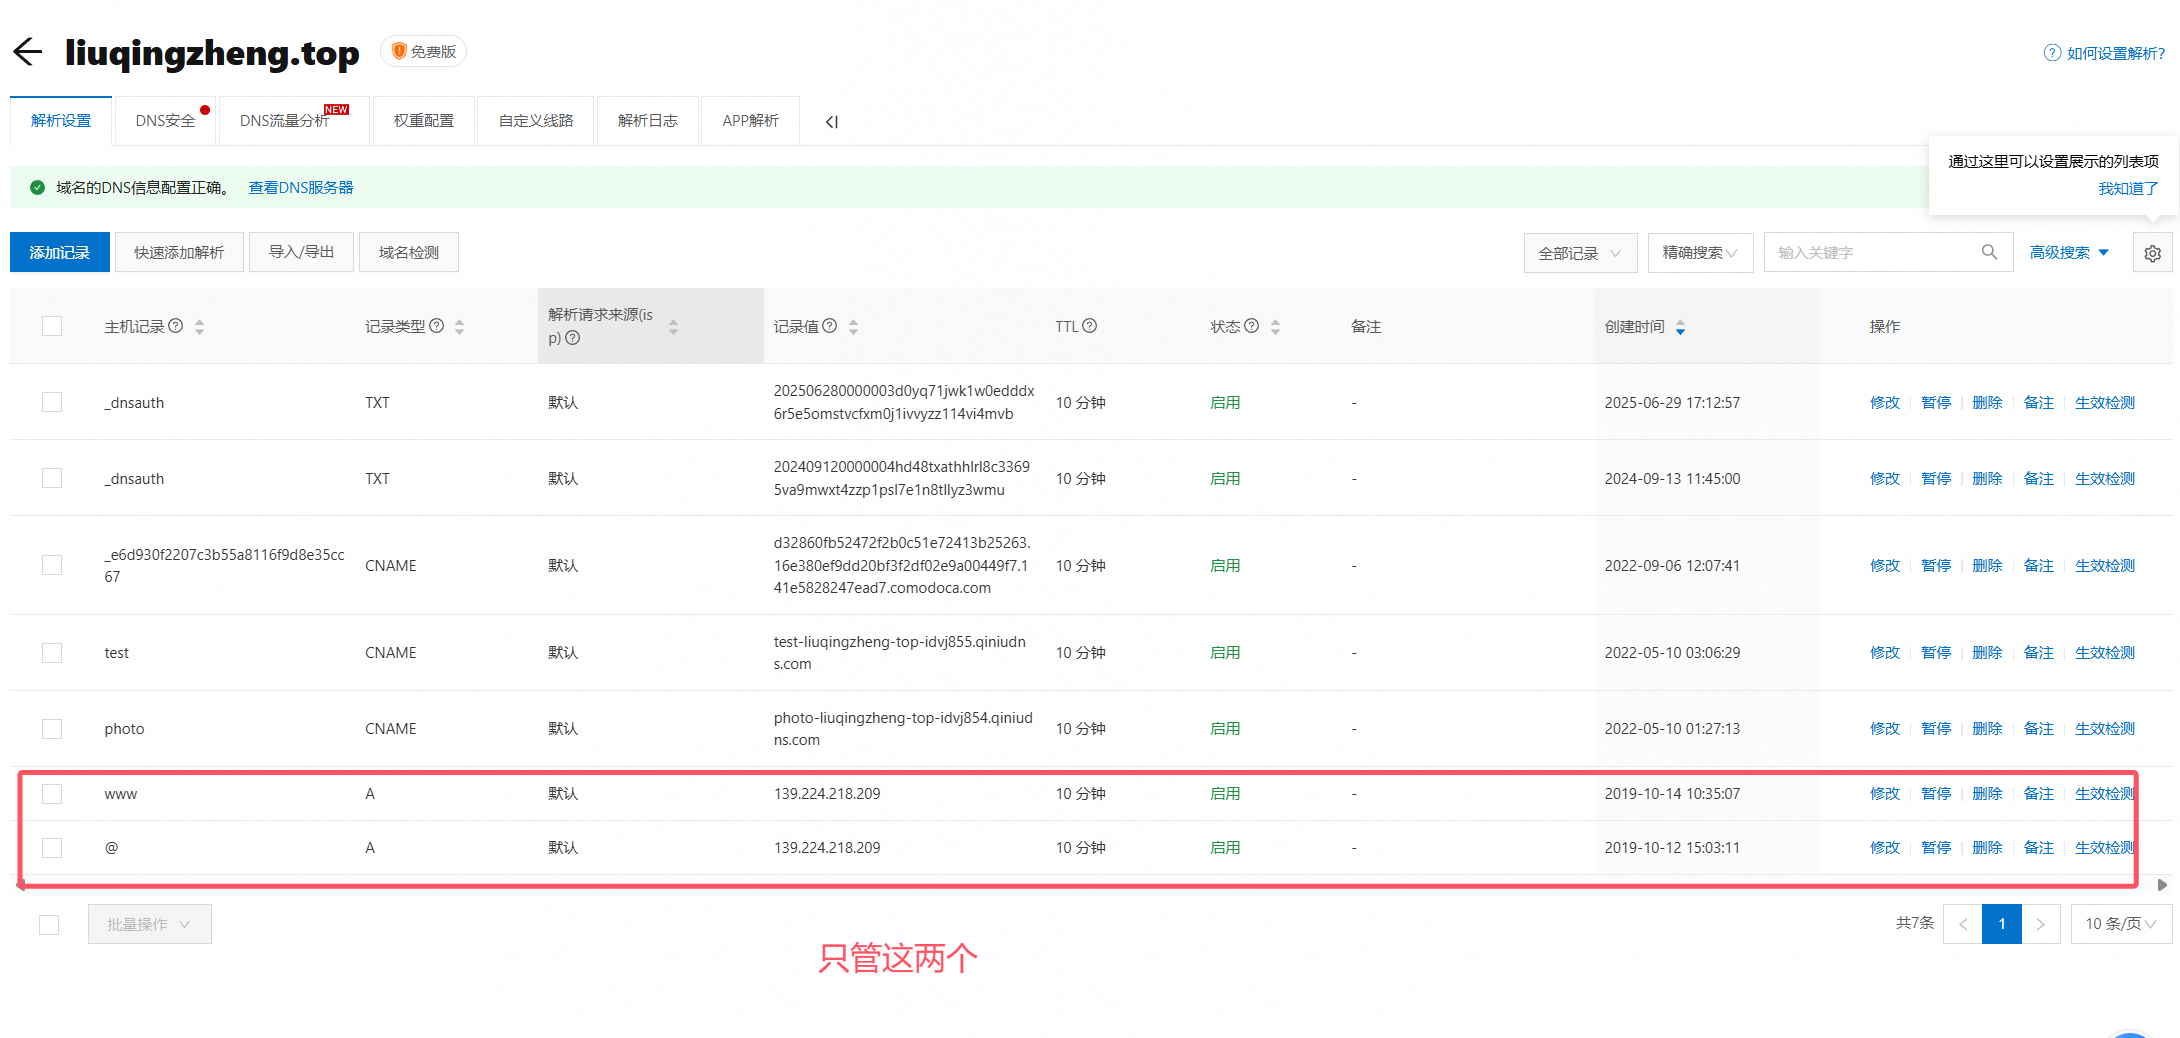This screenshot has height=1038, width=2180.
Task: Click 暂停 for the @ record
Action: coord(1936,848)
